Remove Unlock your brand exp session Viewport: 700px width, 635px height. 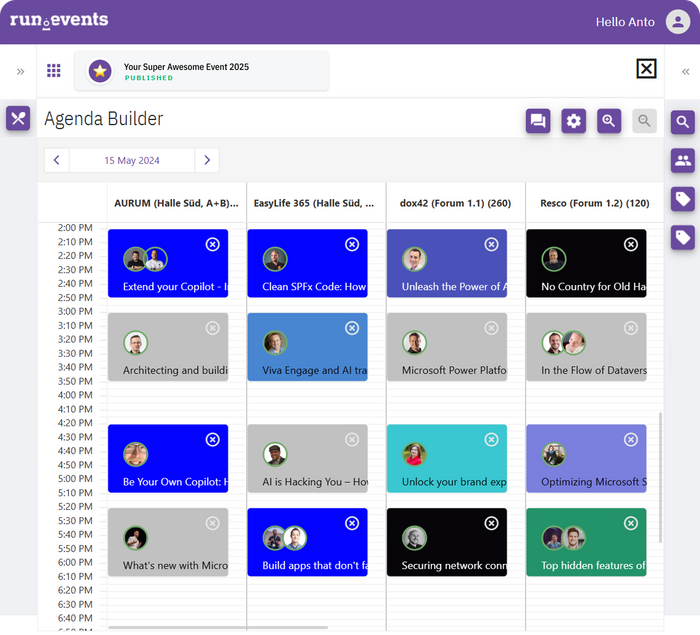pyautogui.click(x=492, y=439)
